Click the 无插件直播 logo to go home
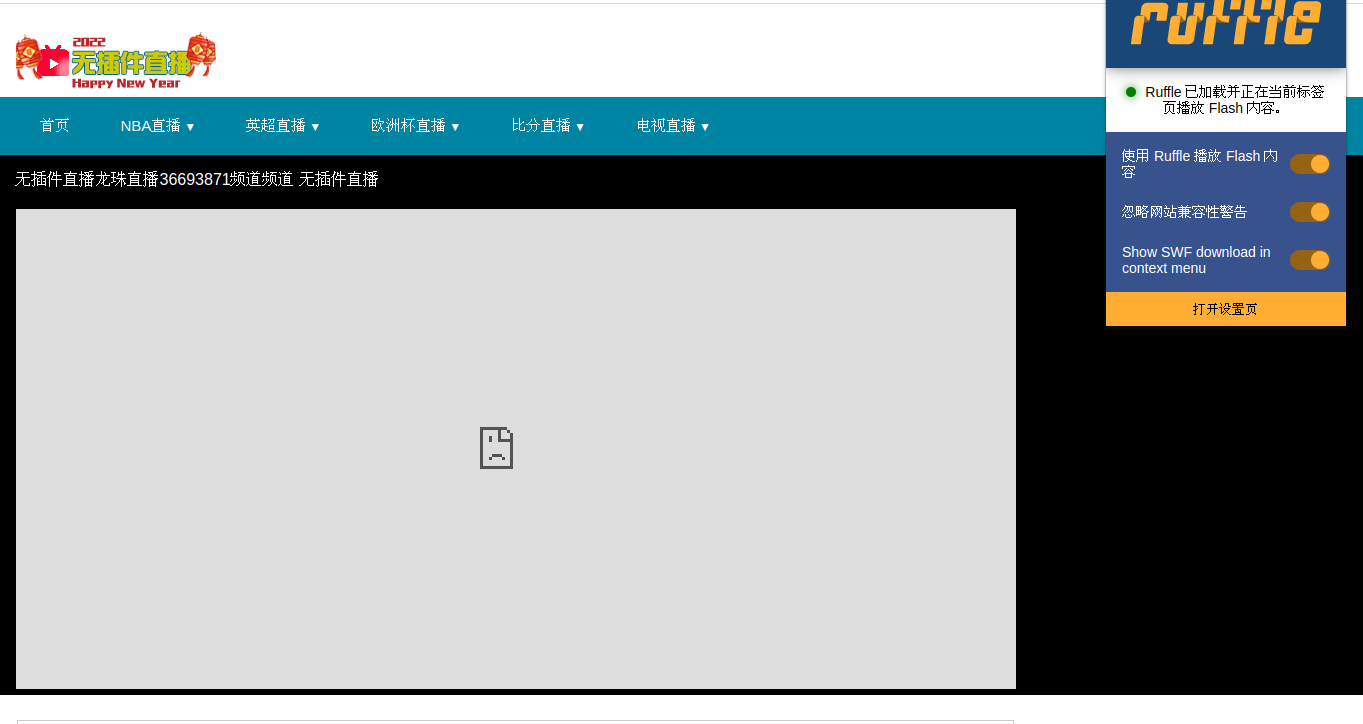Screen dimensions: 1363x724 pyautogui.click(x=130, y=60)
